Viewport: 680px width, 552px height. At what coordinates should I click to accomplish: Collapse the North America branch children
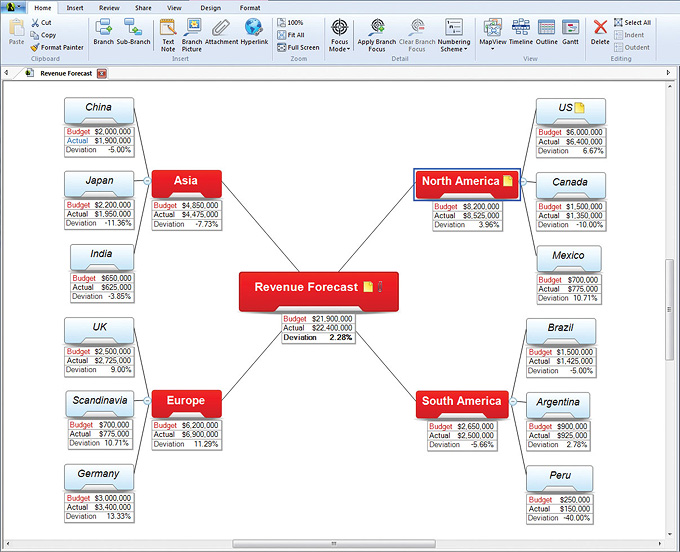pyautogui.click(x=523, y=182)
